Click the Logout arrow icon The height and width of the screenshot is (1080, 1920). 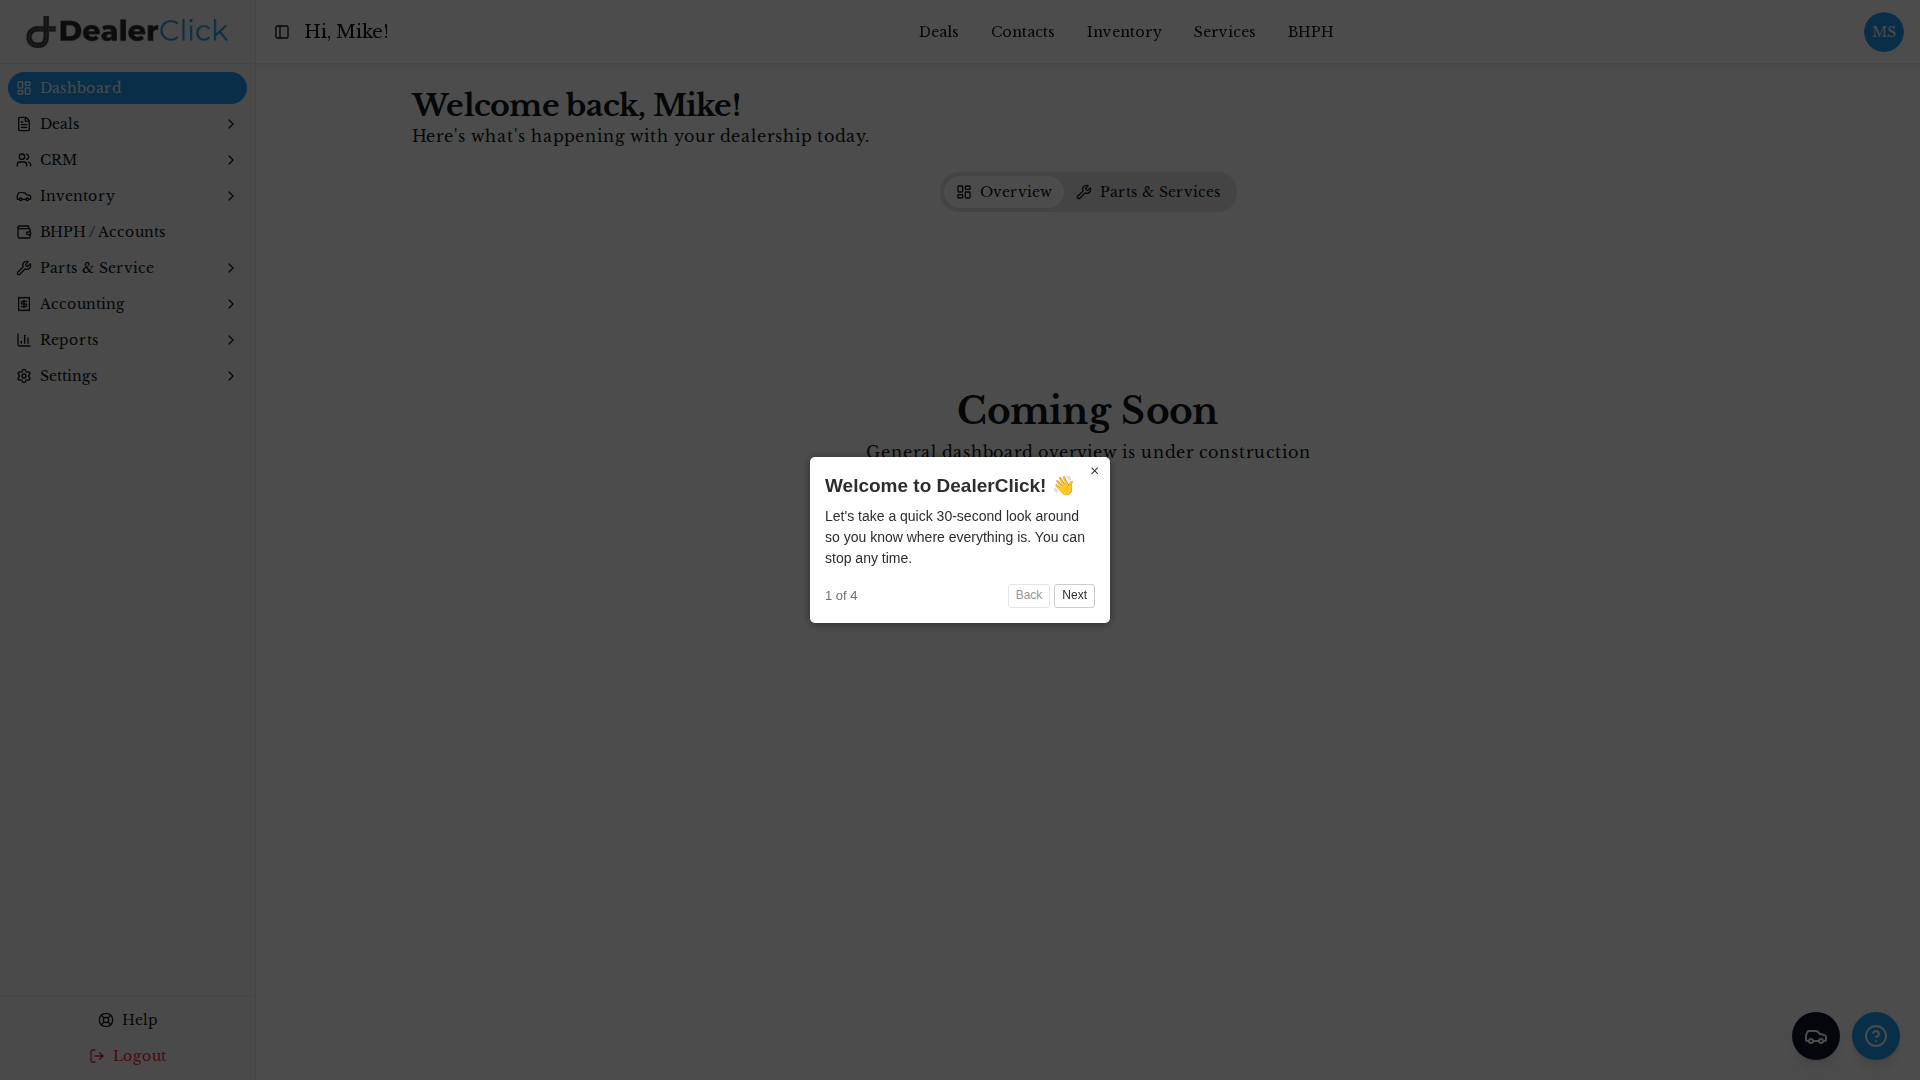(97, 1056)
